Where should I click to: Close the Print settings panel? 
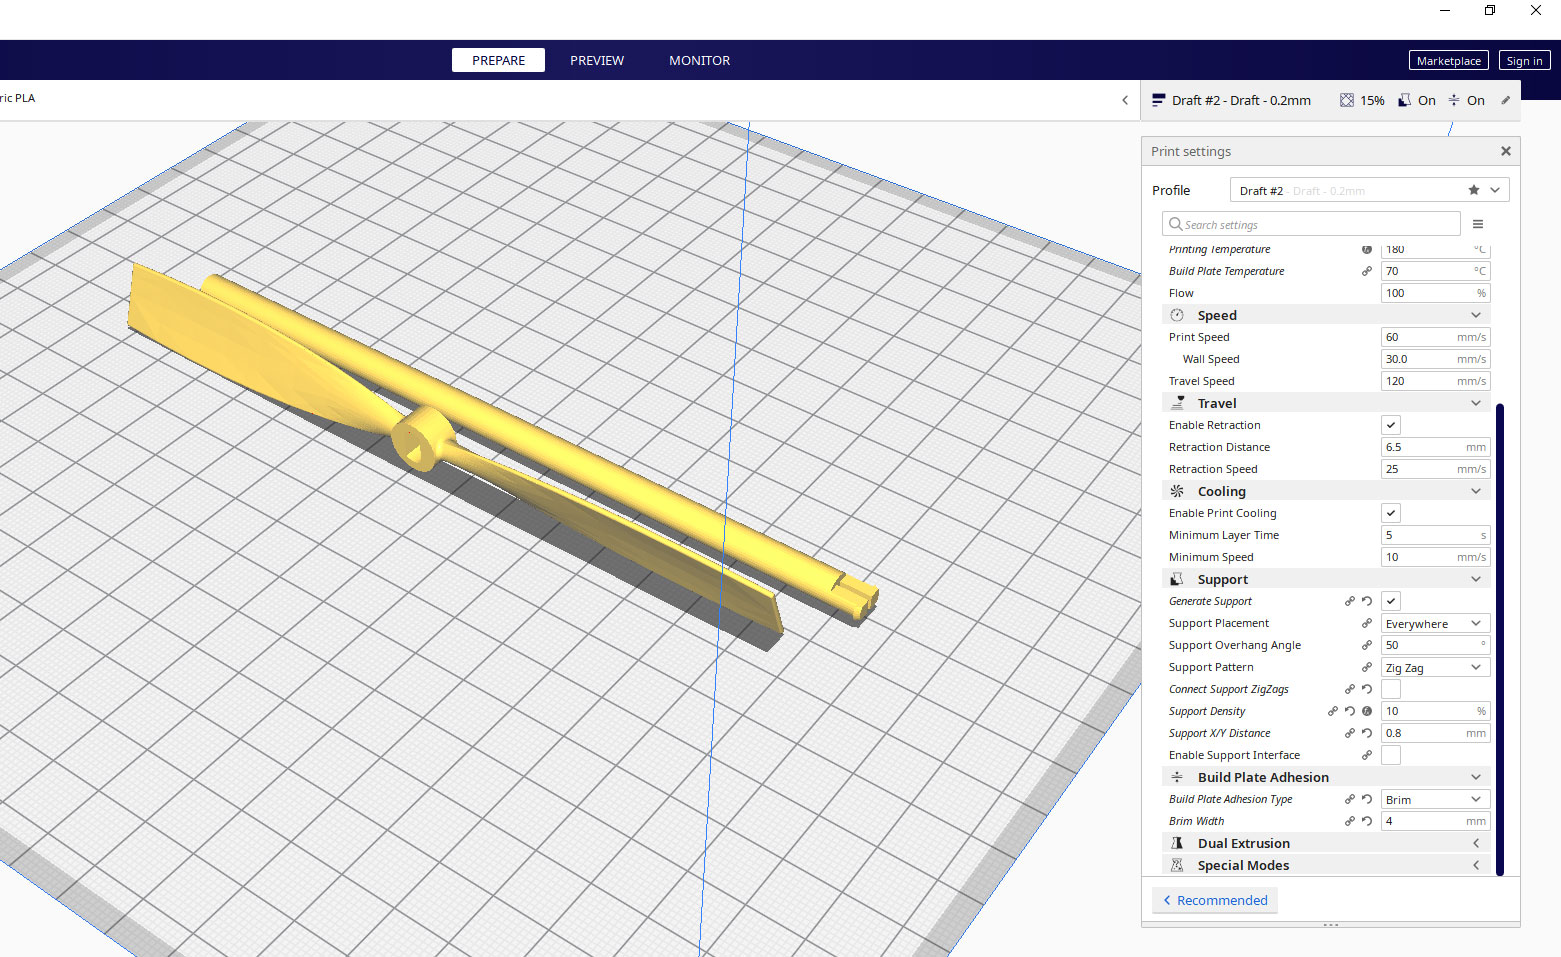point(1506,151)
